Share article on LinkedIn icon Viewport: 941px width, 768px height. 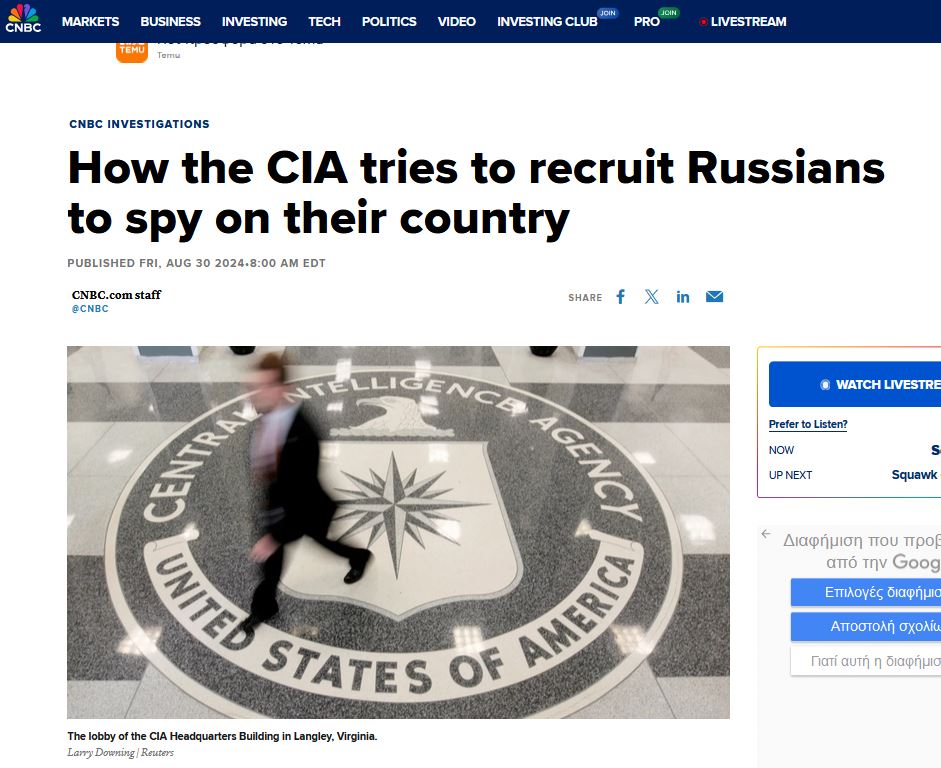point(683,296)
